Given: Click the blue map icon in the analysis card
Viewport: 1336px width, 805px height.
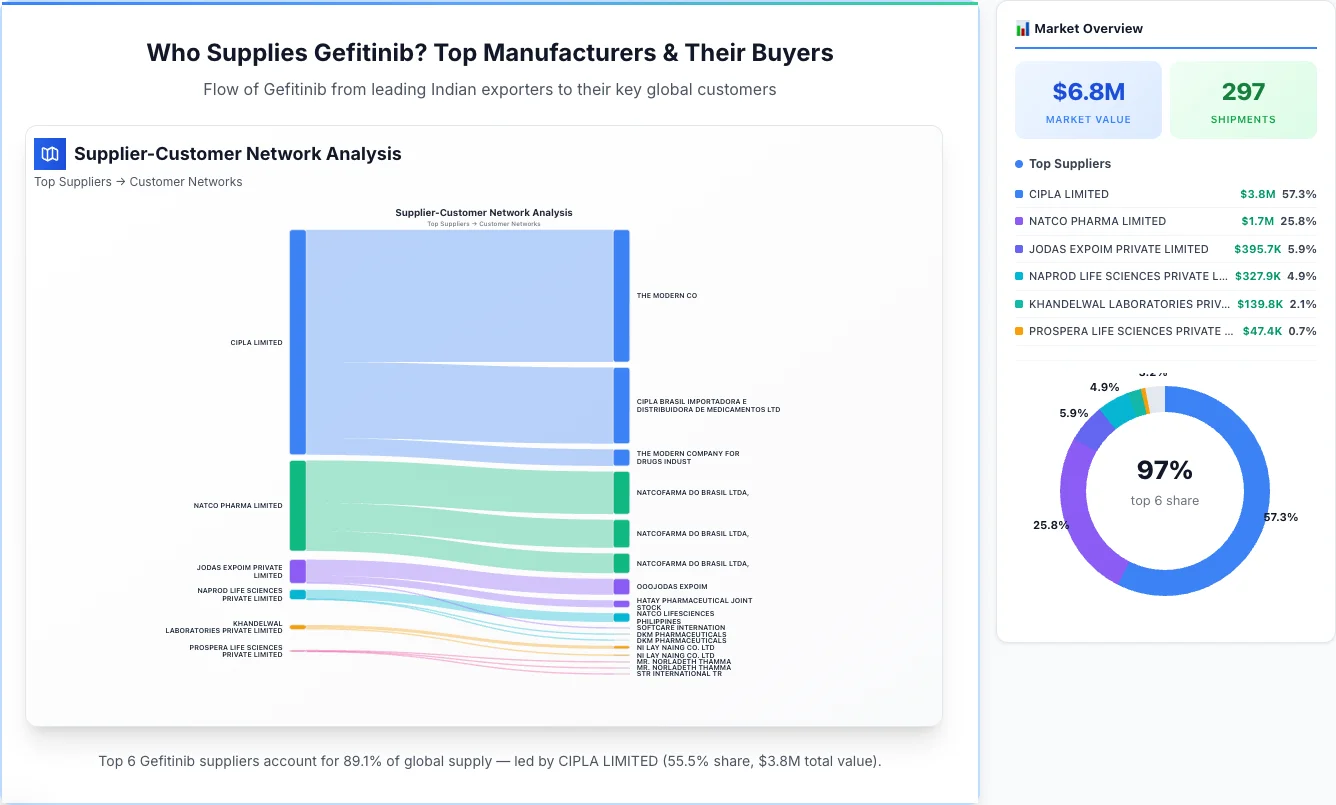Looking at the screenshot, I should pyautogui.click(x=49, y=154).
